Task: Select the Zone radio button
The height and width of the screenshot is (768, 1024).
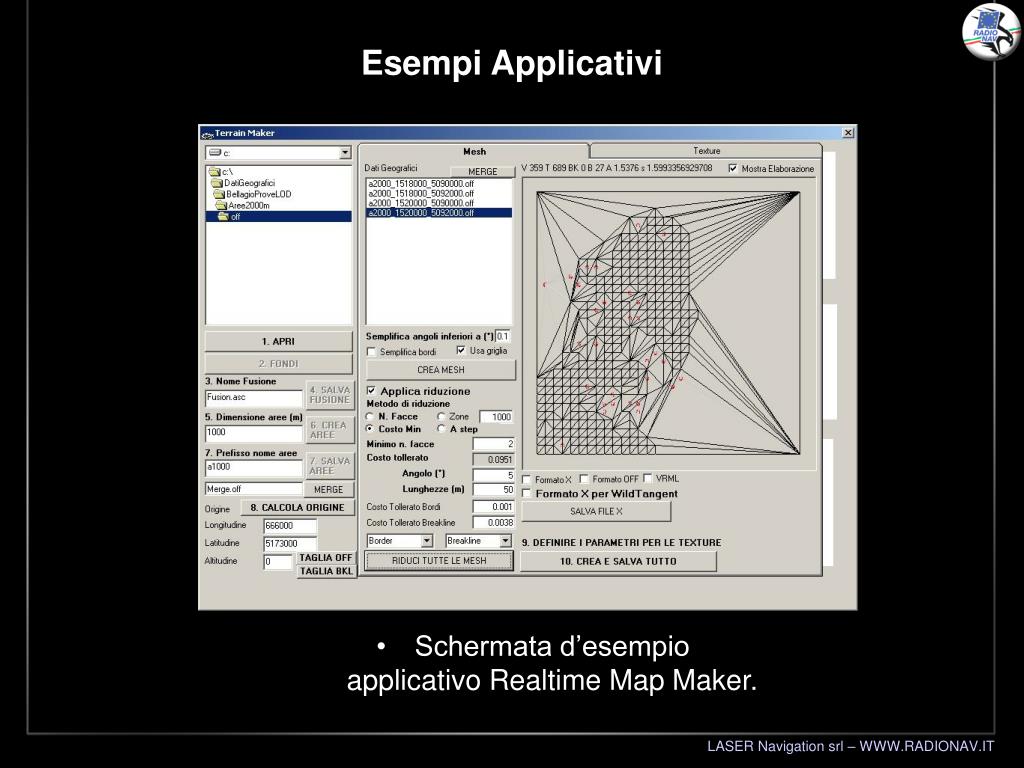Action: click(x=441, y=416)
